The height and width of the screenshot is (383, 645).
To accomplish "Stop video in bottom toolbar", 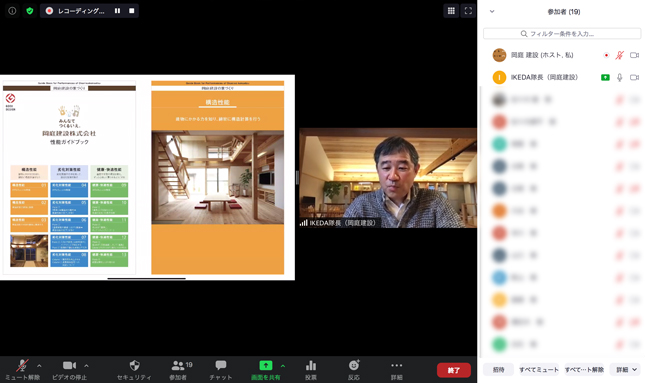I will pyautogui.click(x=69, y=370).
